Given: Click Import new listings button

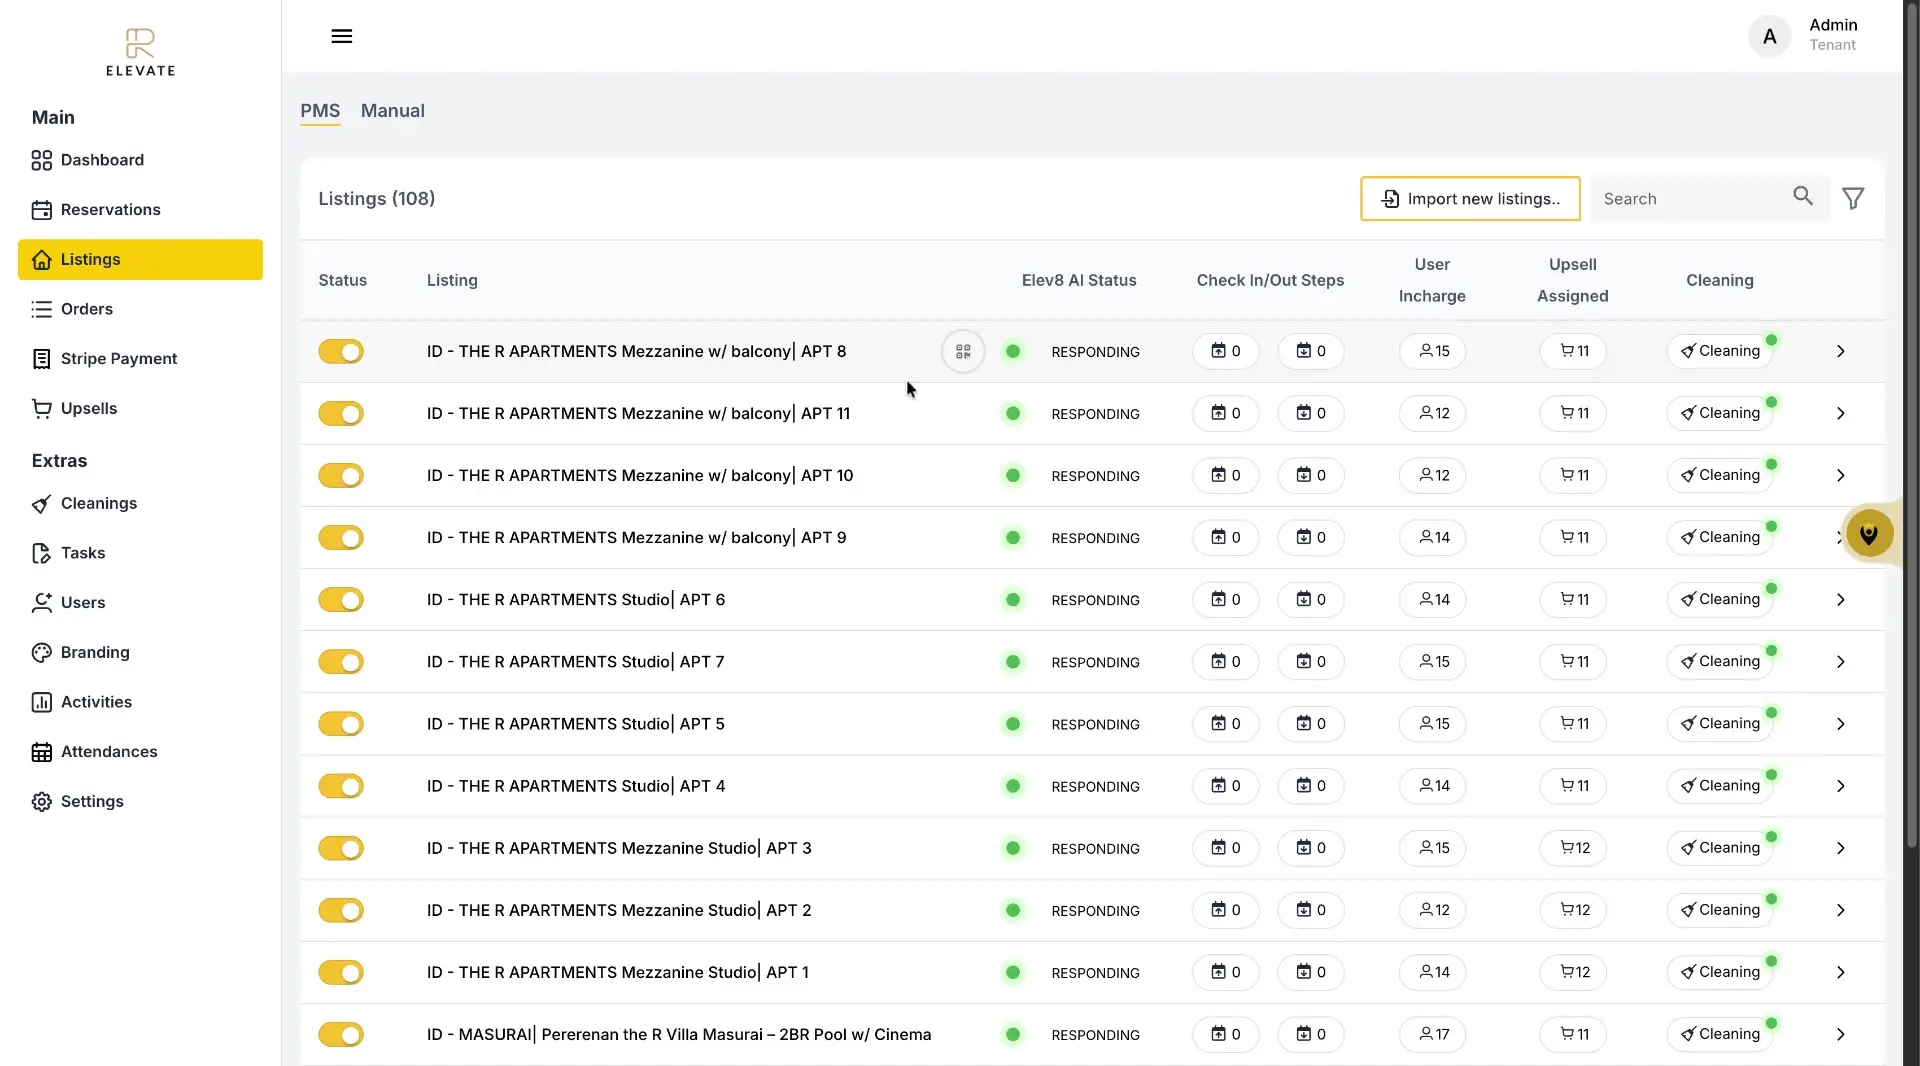Looking at the screenshot, I should click(1469, 198).
